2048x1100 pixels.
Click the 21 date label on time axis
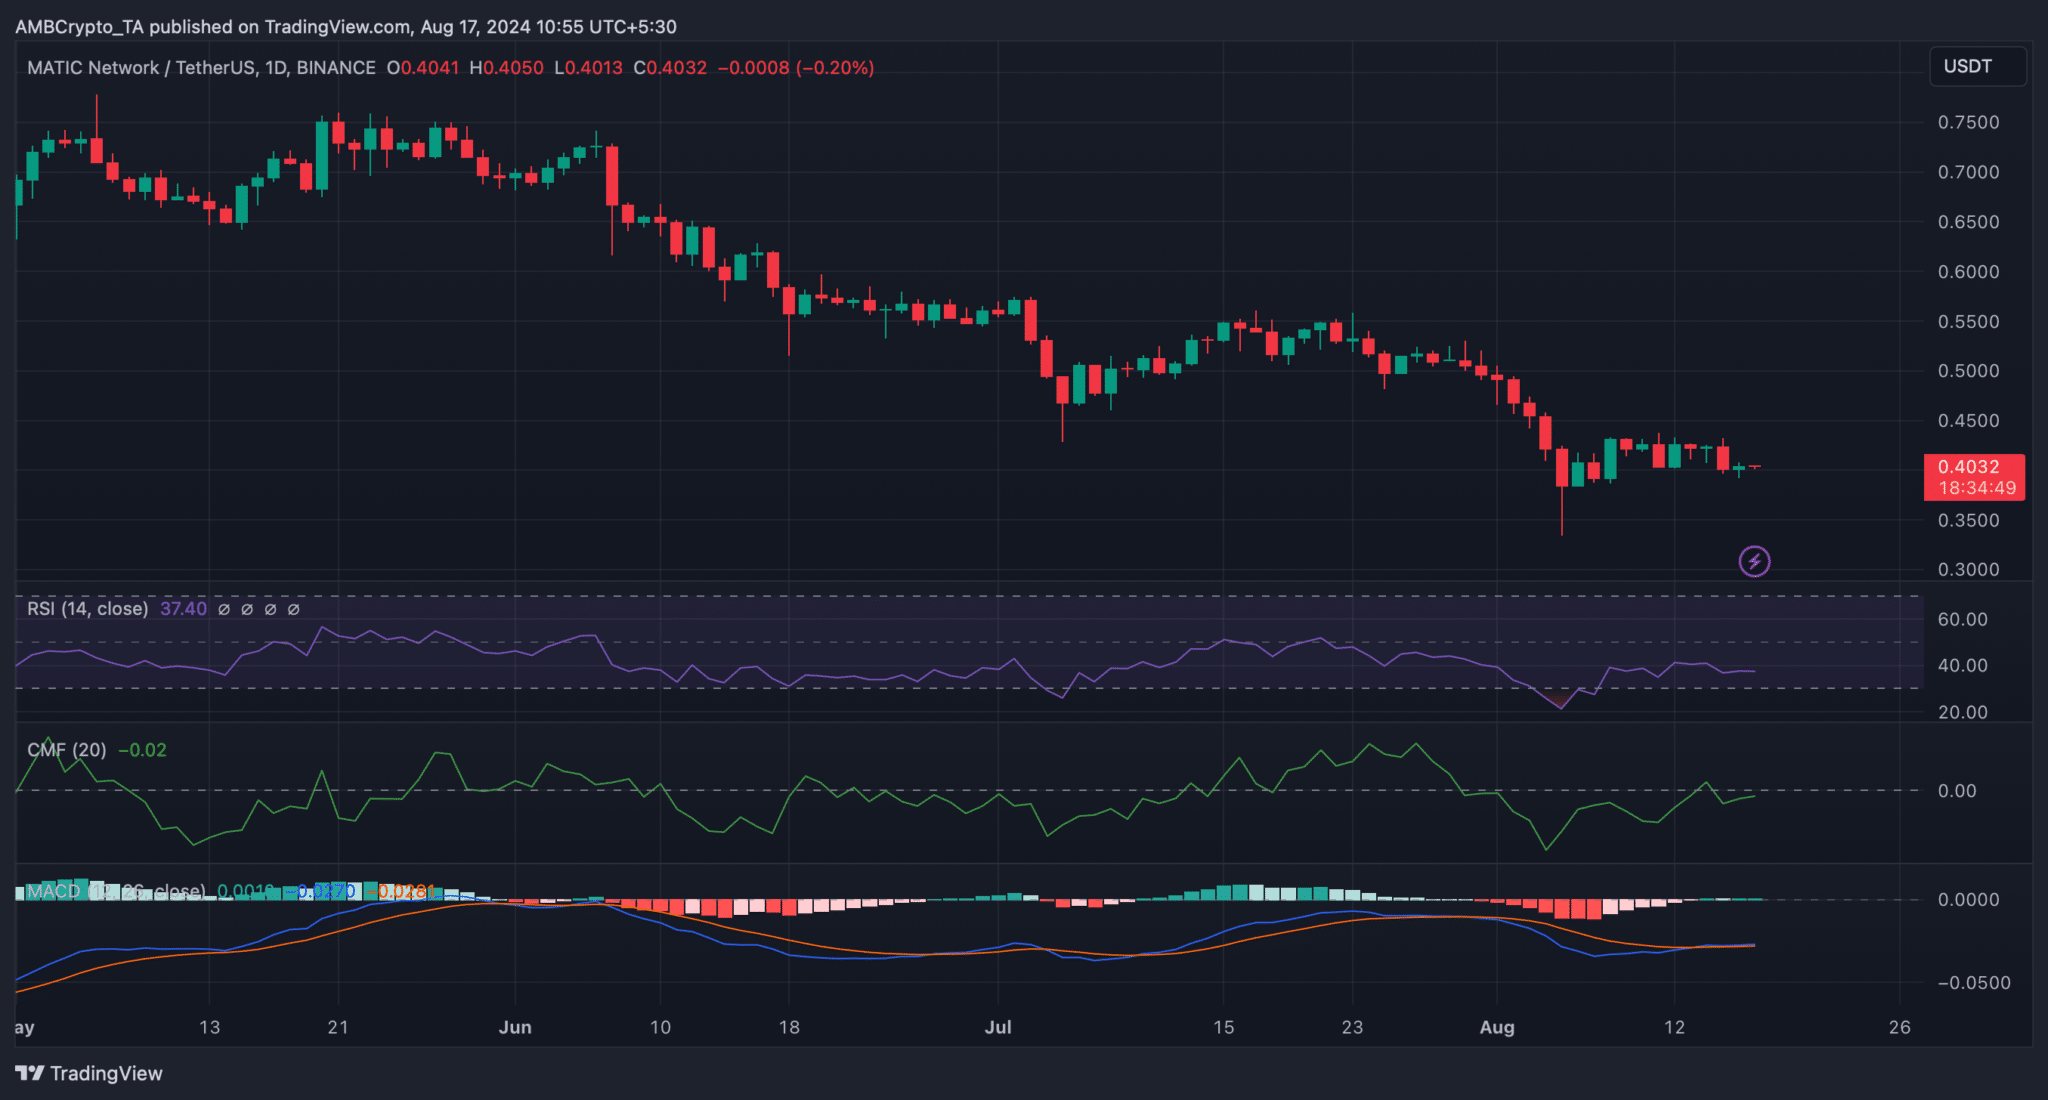(338, 1027)
